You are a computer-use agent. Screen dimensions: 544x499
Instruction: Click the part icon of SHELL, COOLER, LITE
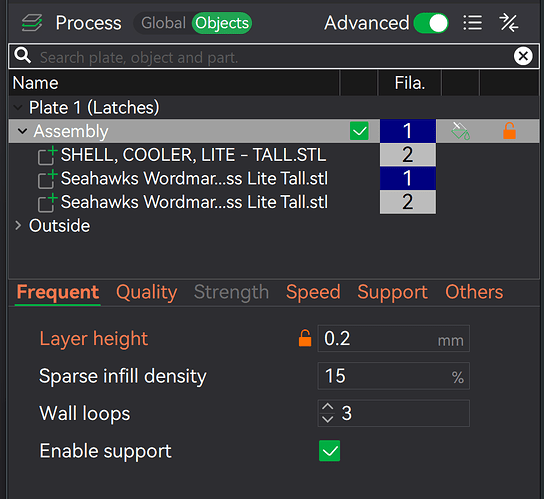coord(47,155)
